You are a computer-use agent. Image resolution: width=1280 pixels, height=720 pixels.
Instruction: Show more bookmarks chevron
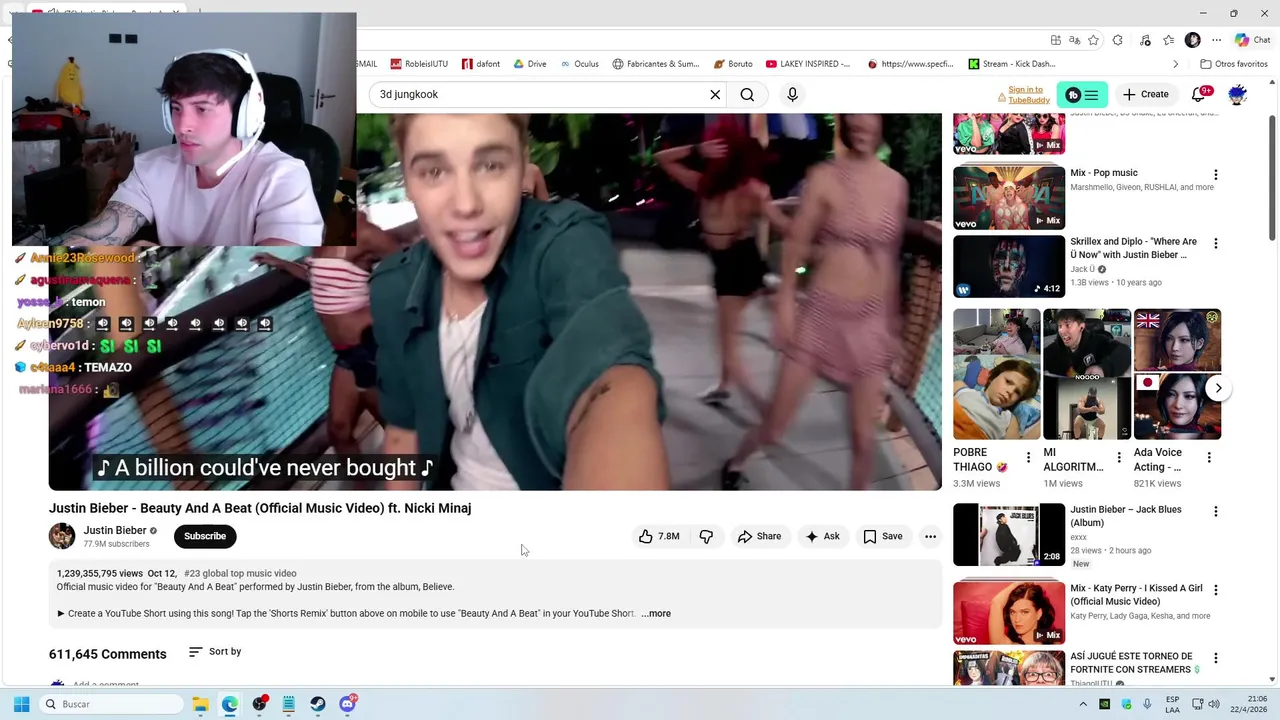click(x=1175, y=64)
